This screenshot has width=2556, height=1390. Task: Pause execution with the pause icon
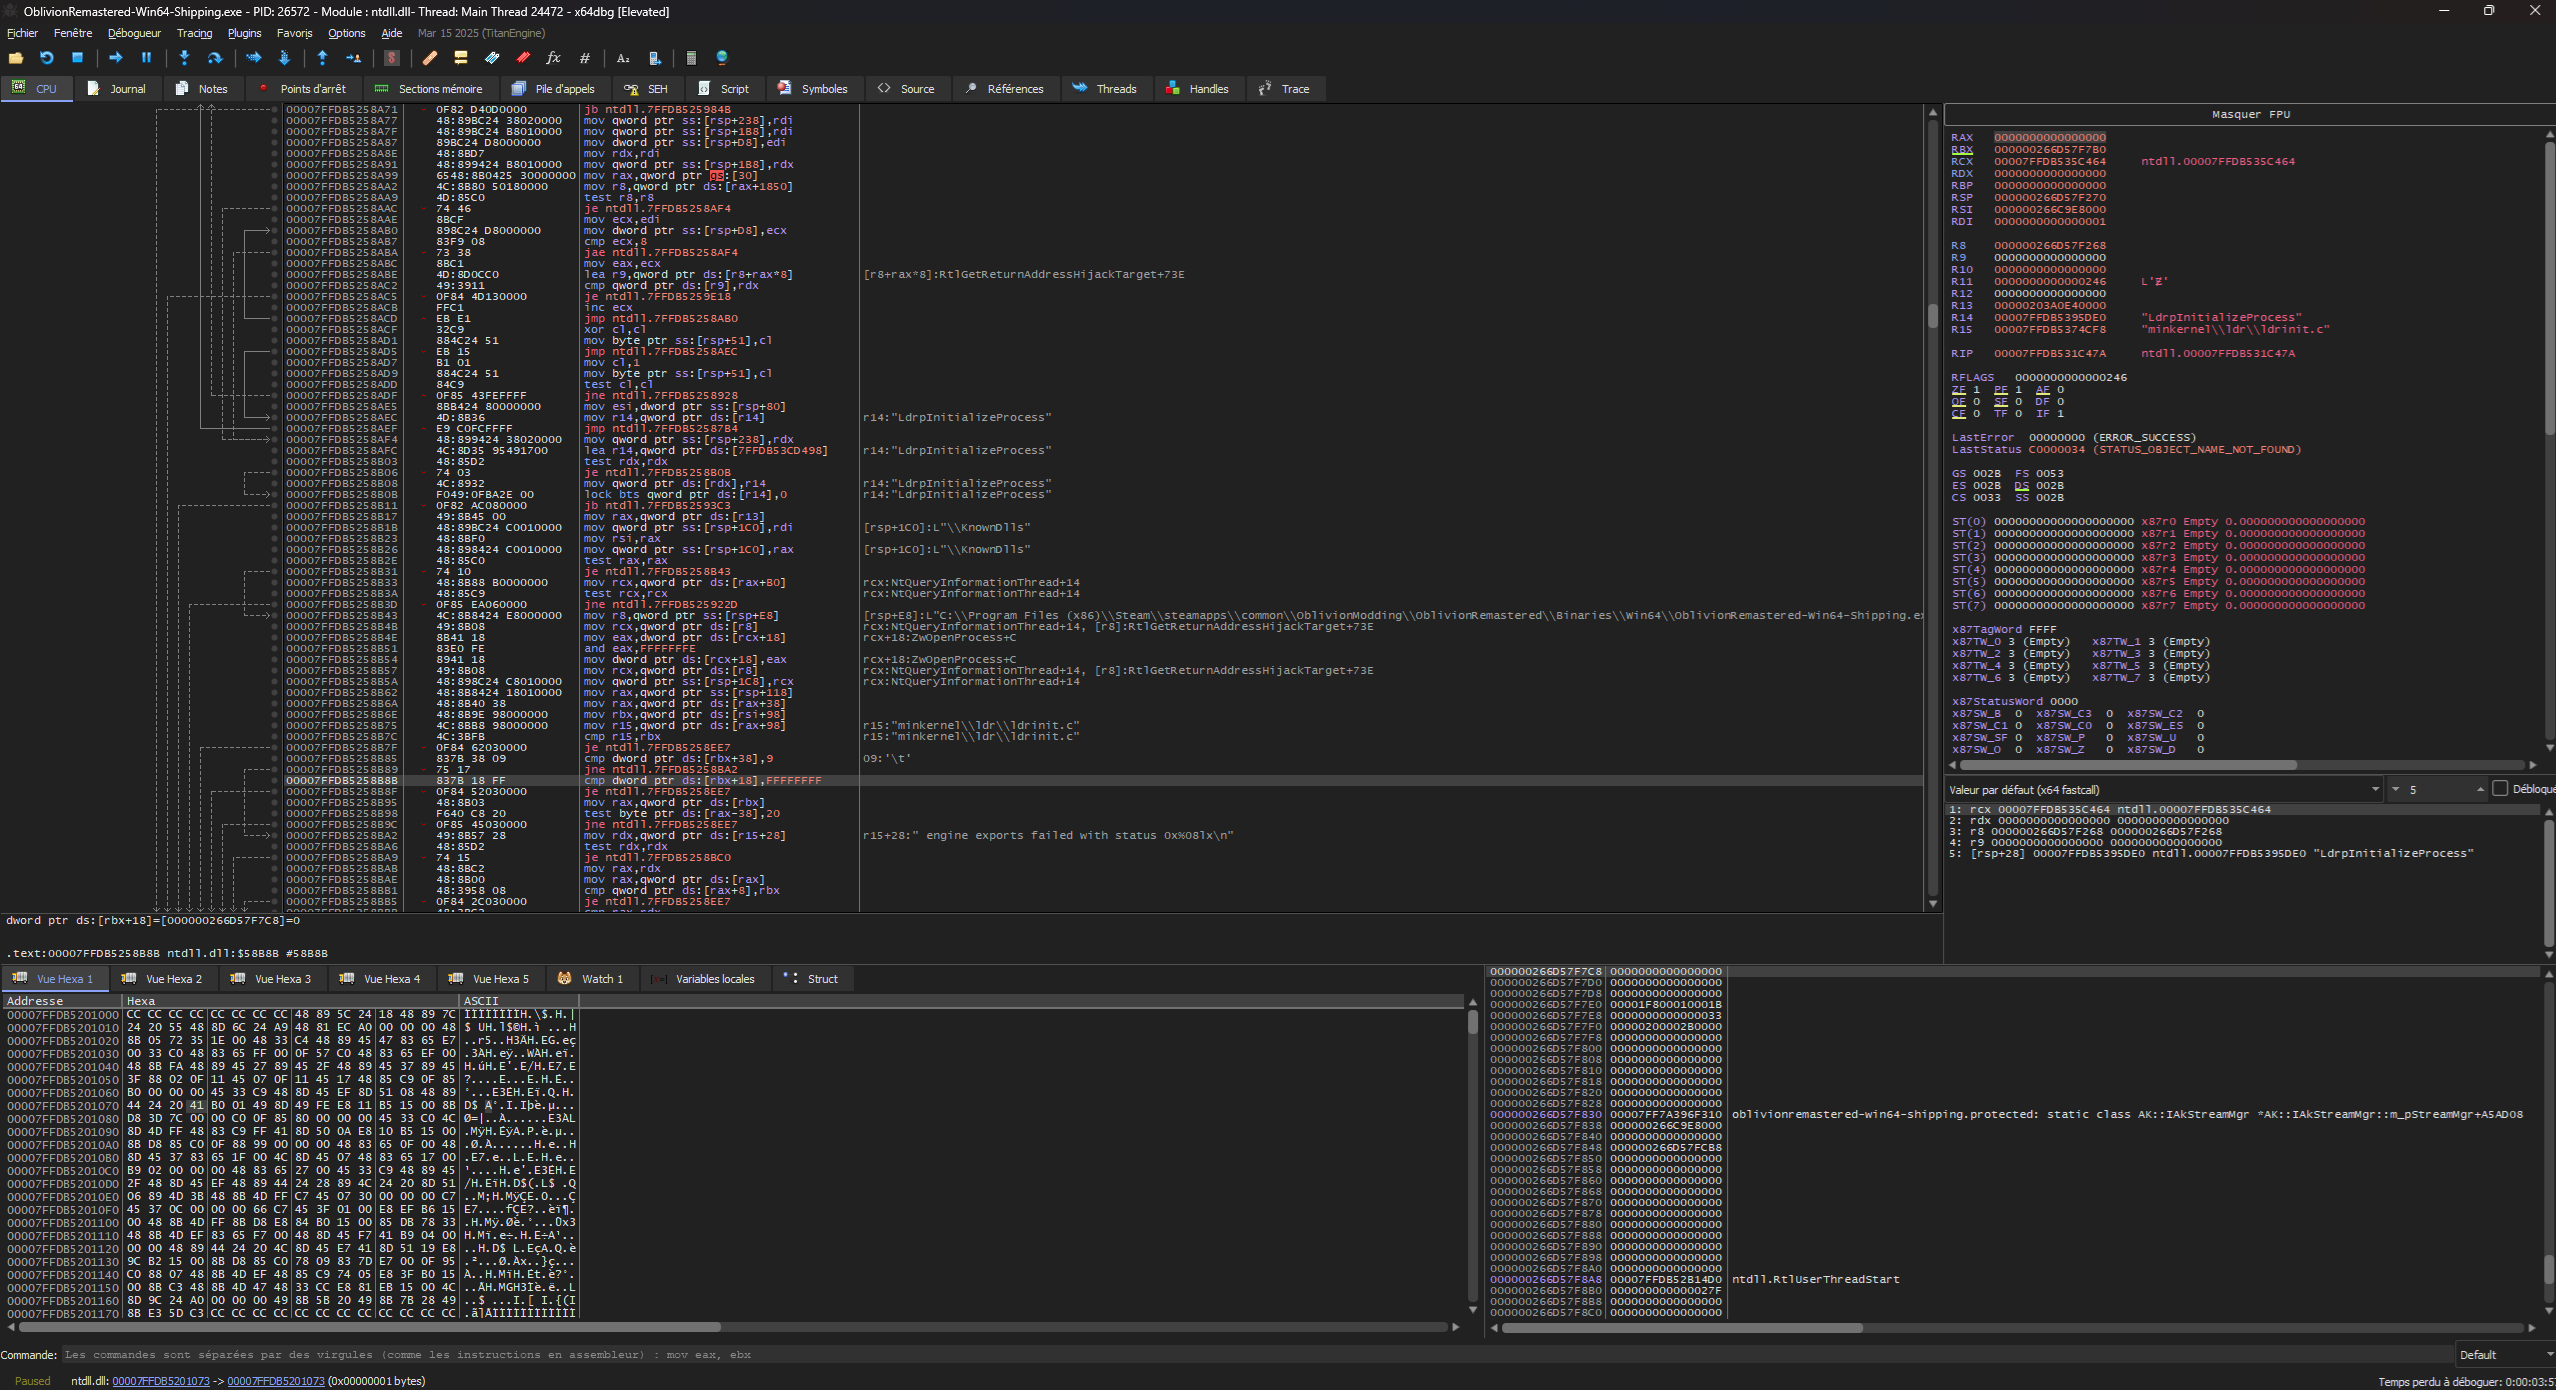[x=146, y=58]
